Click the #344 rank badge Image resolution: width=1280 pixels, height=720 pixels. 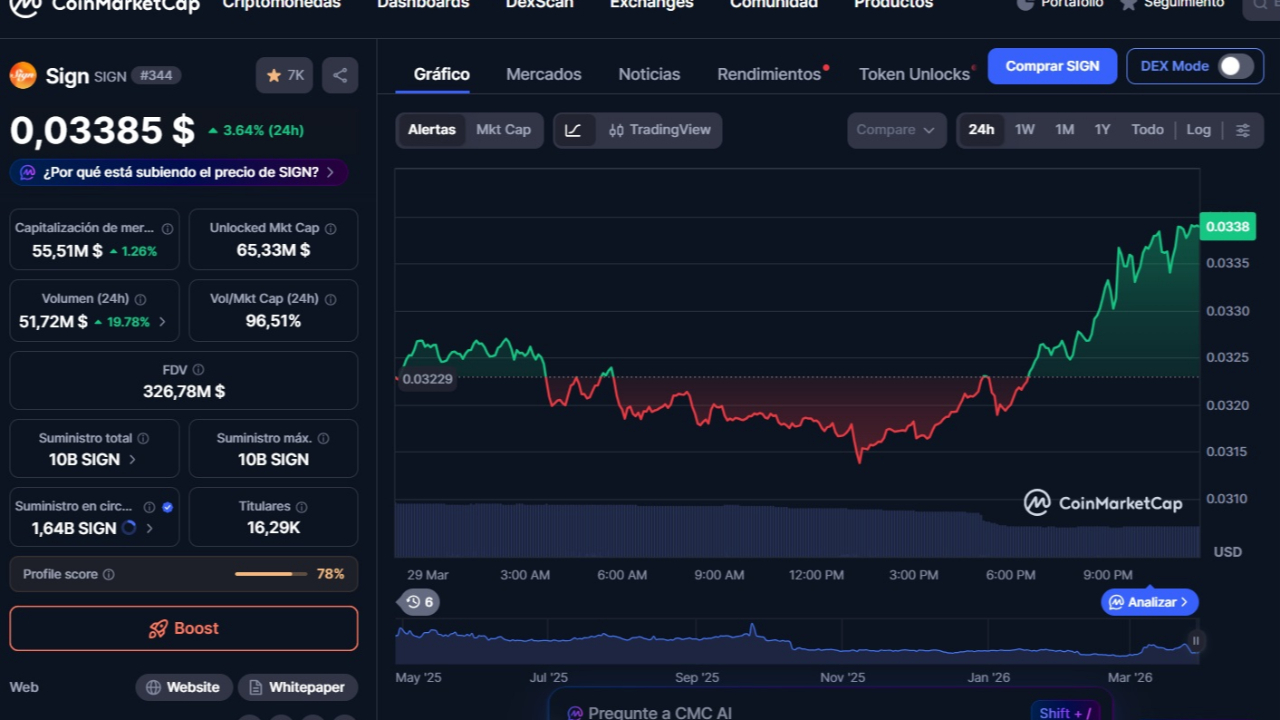[x=156, y=75]
